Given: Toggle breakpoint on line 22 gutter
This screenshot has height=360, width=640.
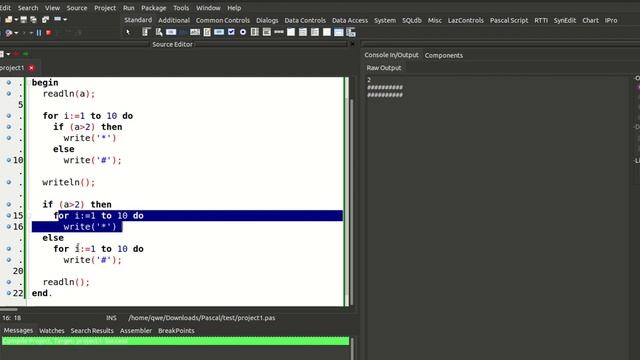Looking at the screenshot, I should (x=8, y=293).
